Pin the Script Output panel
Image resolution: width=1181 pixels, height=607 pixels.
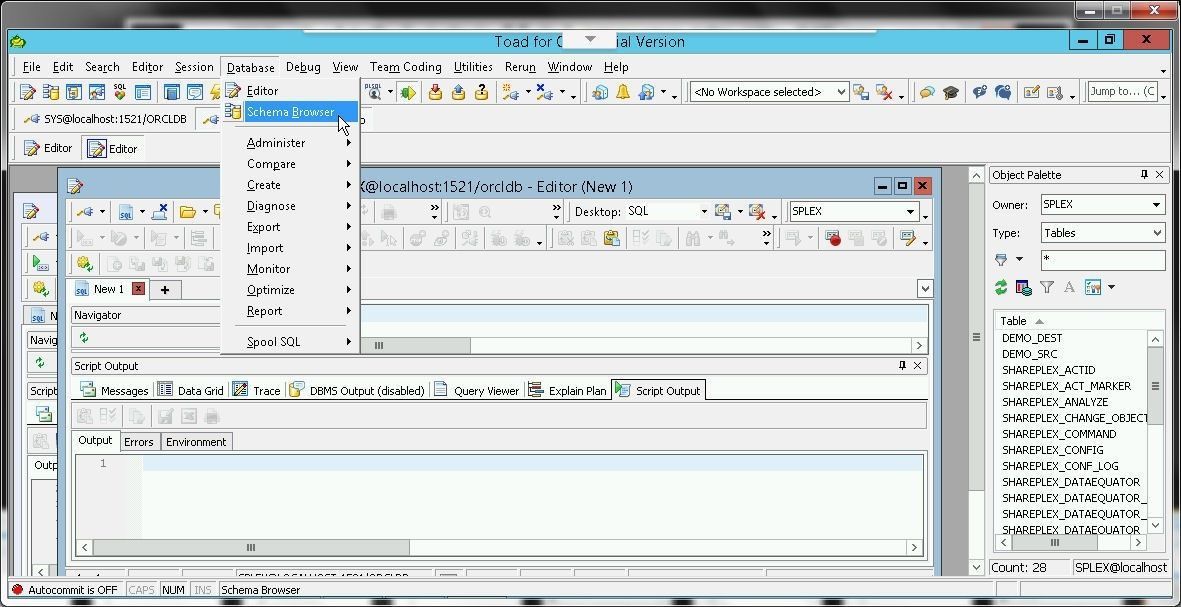click(x=902, y=365)
